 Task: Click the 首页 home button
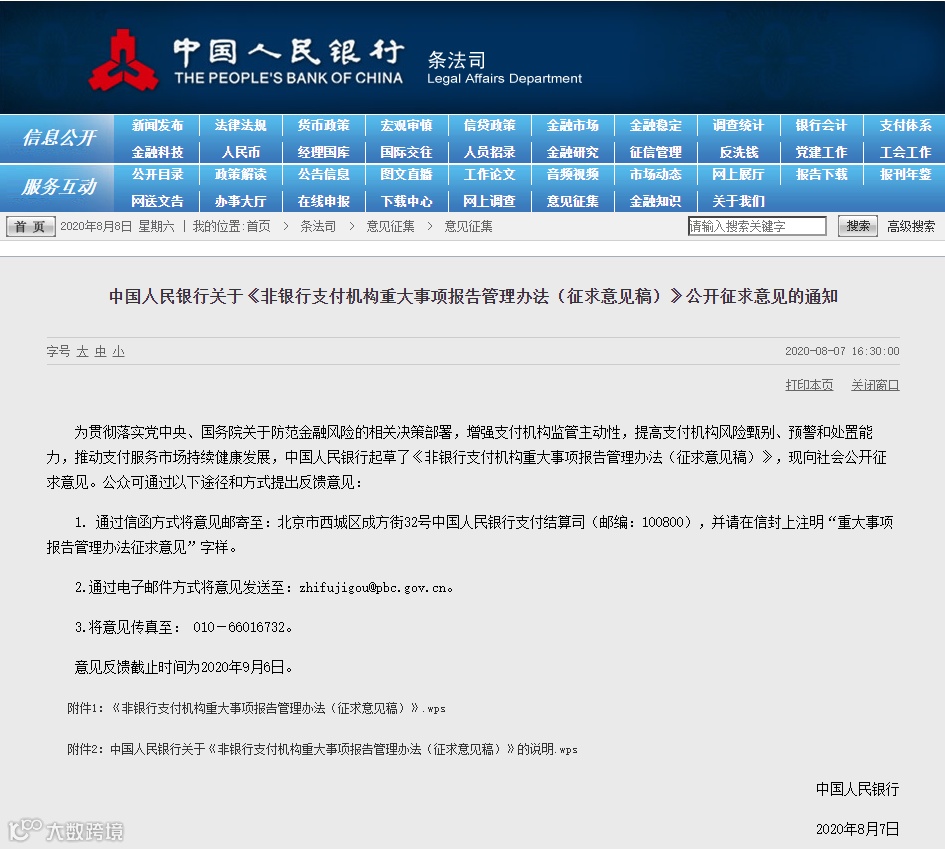(x=30, y=227)
